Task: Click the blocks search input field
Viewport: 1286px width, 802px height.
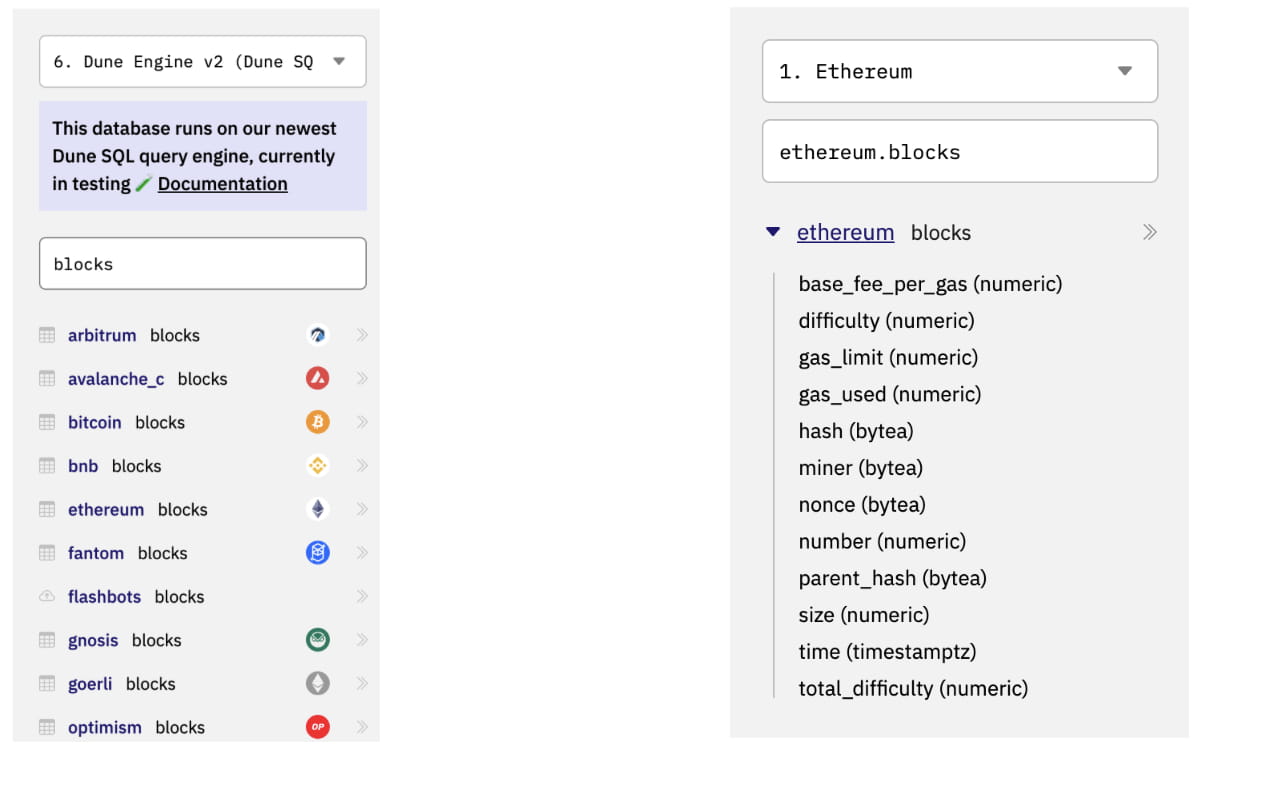Action: tap(202, 264)
